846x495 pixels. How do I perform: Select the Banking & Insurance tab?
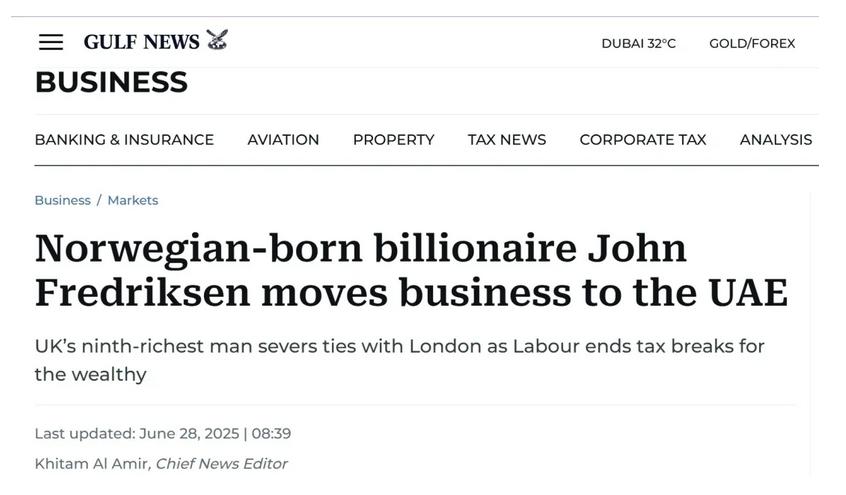(x=124, y=140)
